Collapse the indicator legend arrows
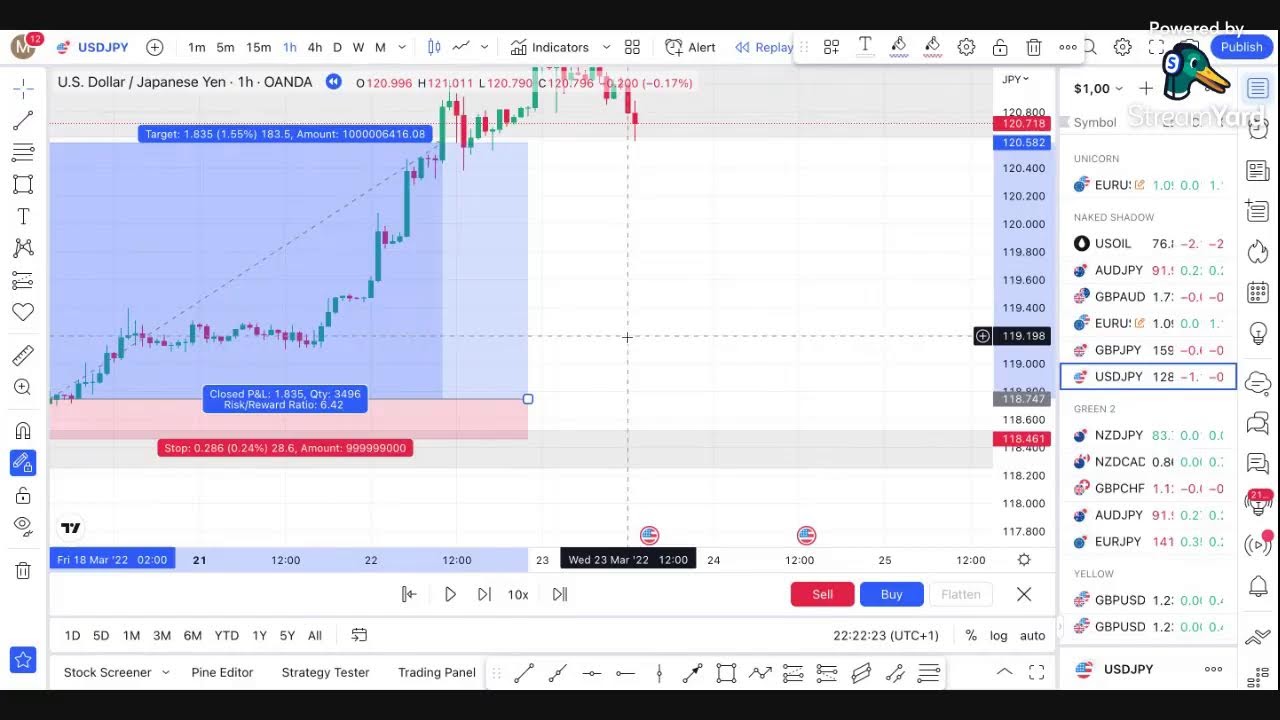1280x720 pixels. pos(333,82)
